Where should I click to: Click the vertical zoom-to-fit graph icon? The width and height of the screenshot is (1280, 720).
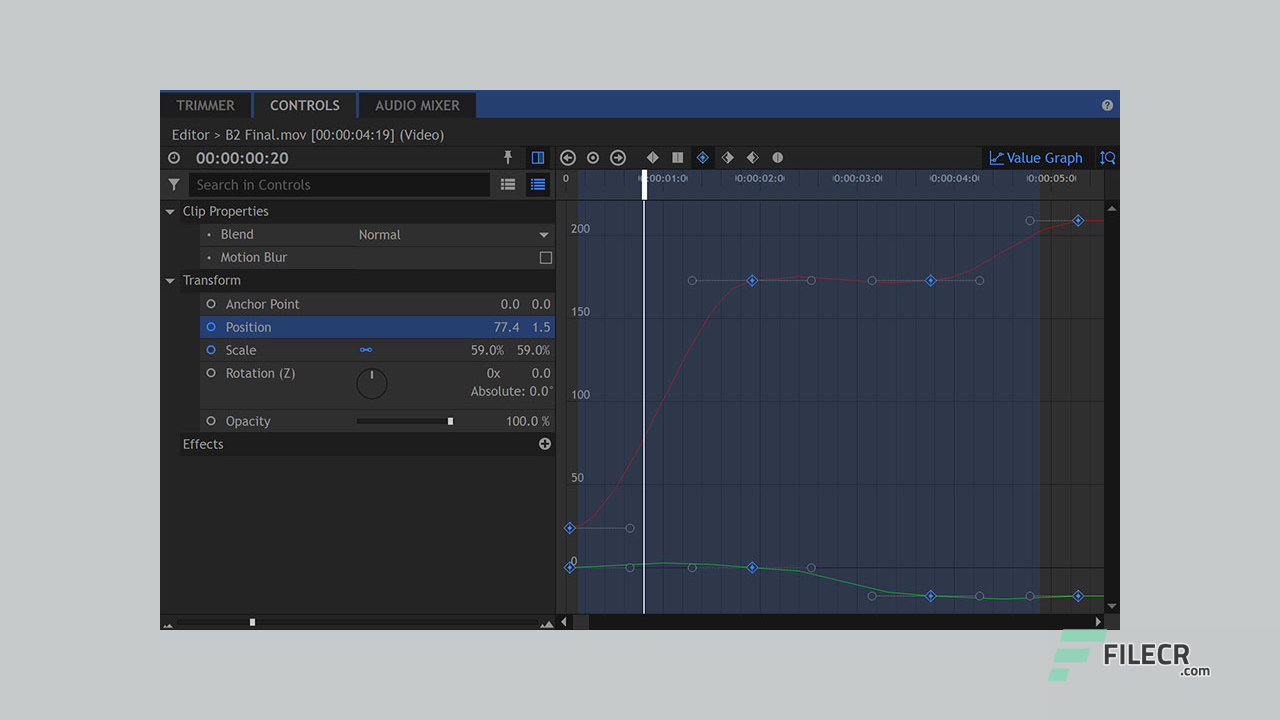[x=1107, y=158]
